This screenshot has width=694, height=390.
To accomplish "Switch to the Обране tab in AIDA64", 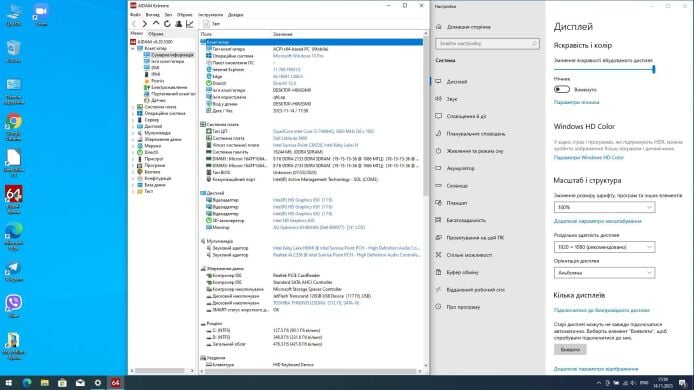I will click(156, 34).
